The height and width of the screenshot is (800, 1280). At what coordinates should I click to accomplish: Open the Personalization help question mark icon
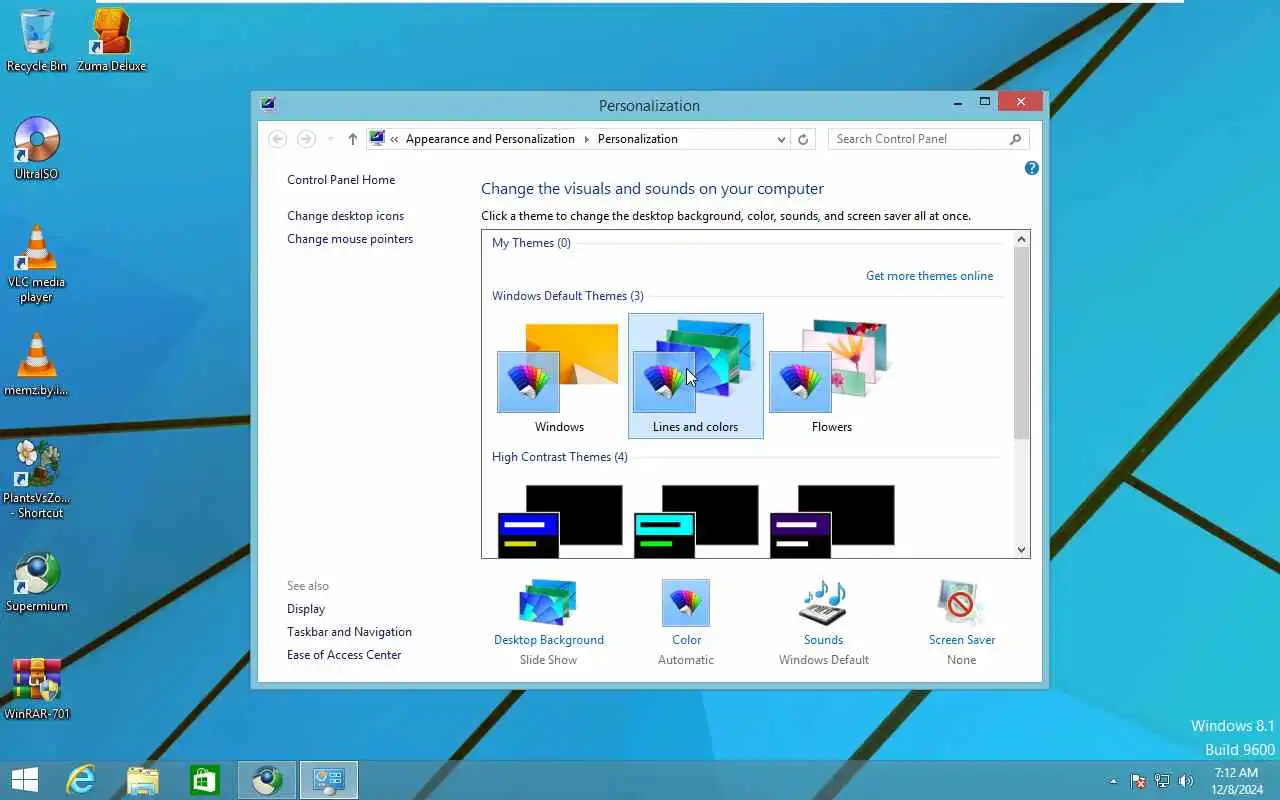pos(1032,168)
